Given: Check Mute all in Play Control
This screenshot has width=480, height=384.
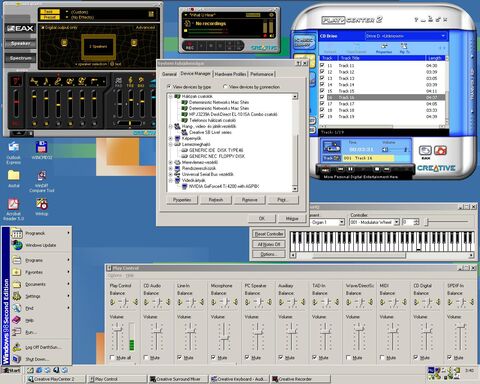Looking at the screenshot, I should click(x=112, y=358).
